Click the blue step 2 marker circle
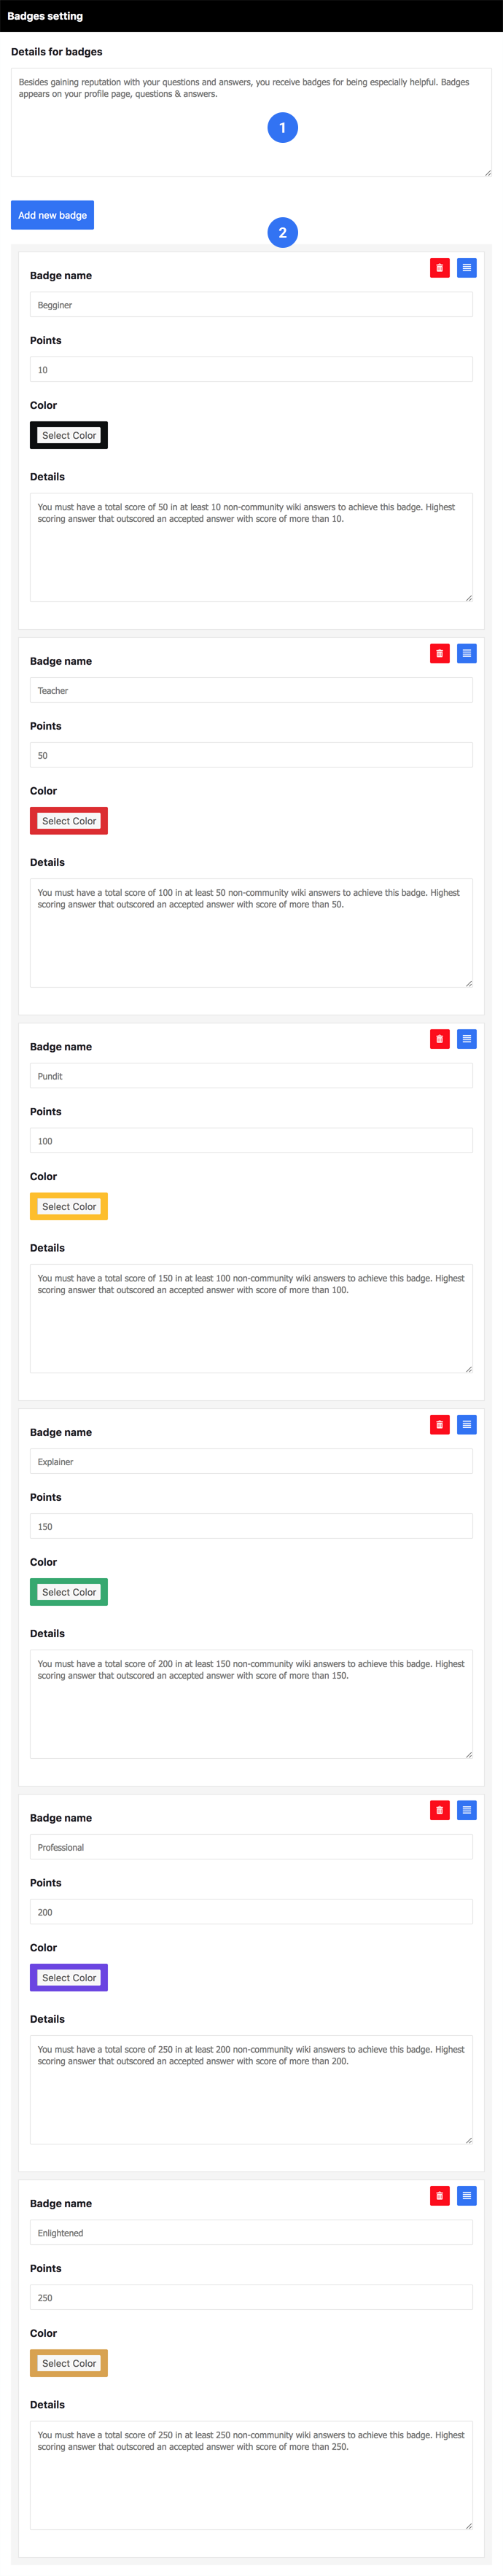This screenshot has height=2576, width=503. point(283,233)
